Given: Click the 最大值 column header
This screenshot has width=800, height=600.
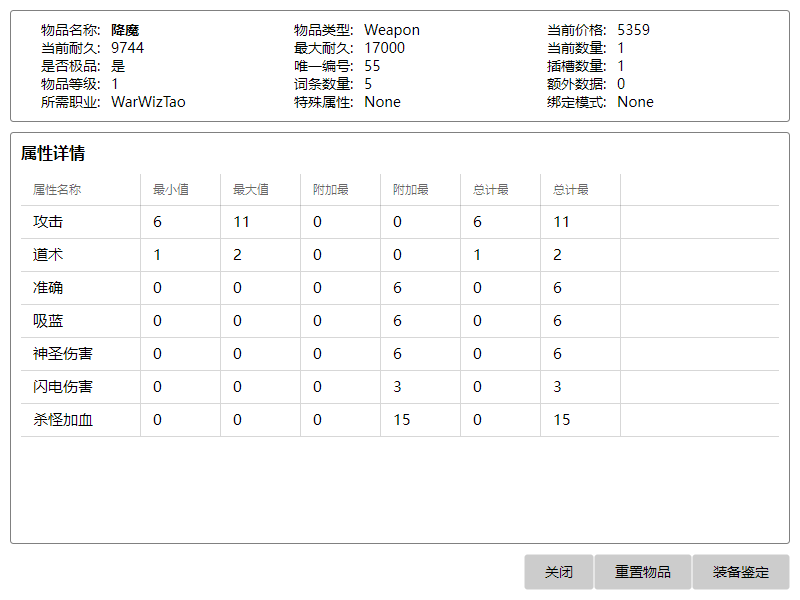Looking at the screenshot, I should 251,190.
